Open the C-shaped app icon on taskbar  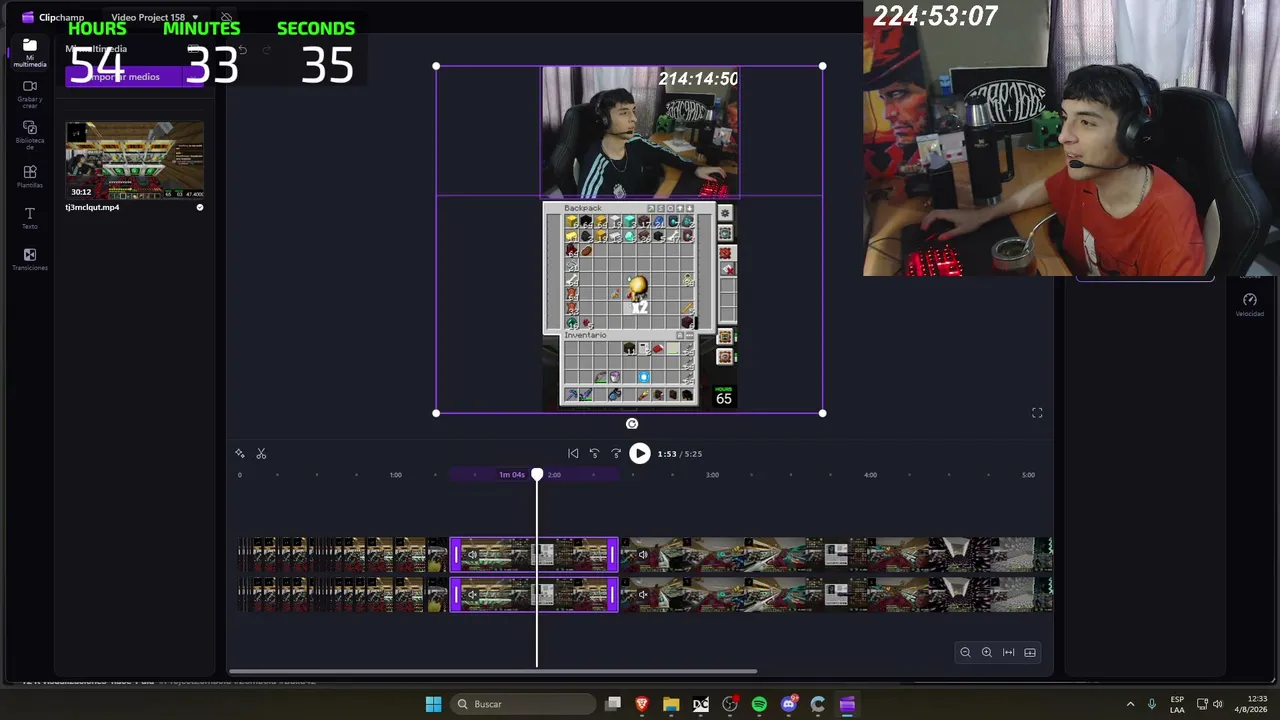coord(818,704)
